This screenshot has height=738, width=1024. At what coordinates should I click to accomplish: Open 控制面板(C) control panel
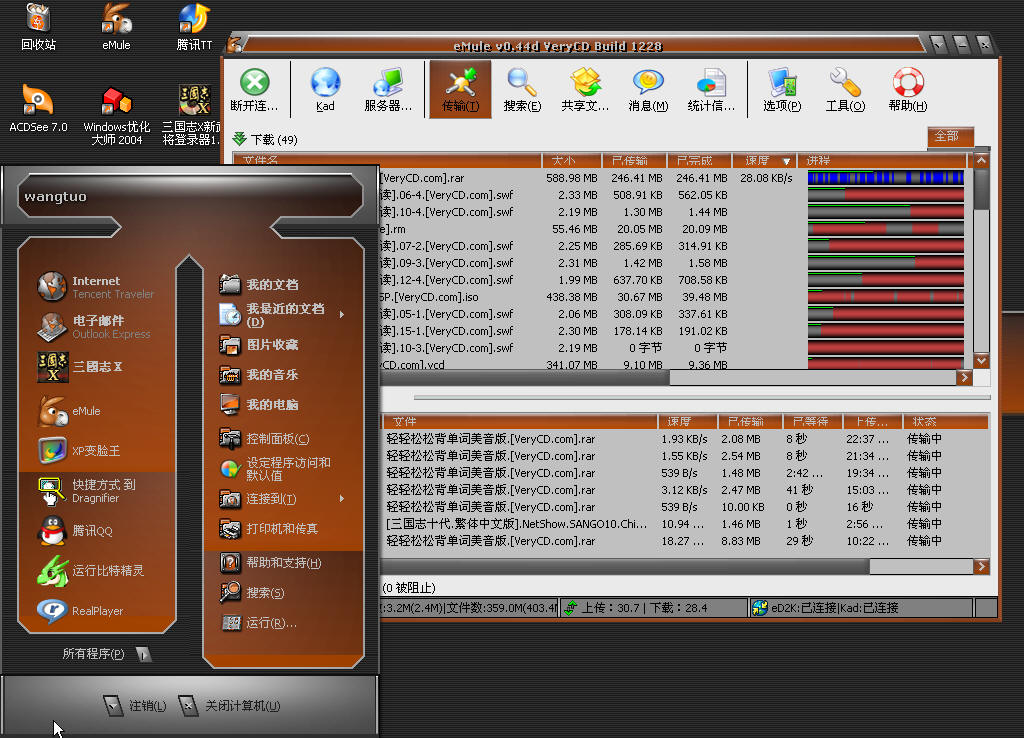click(264, 438)
